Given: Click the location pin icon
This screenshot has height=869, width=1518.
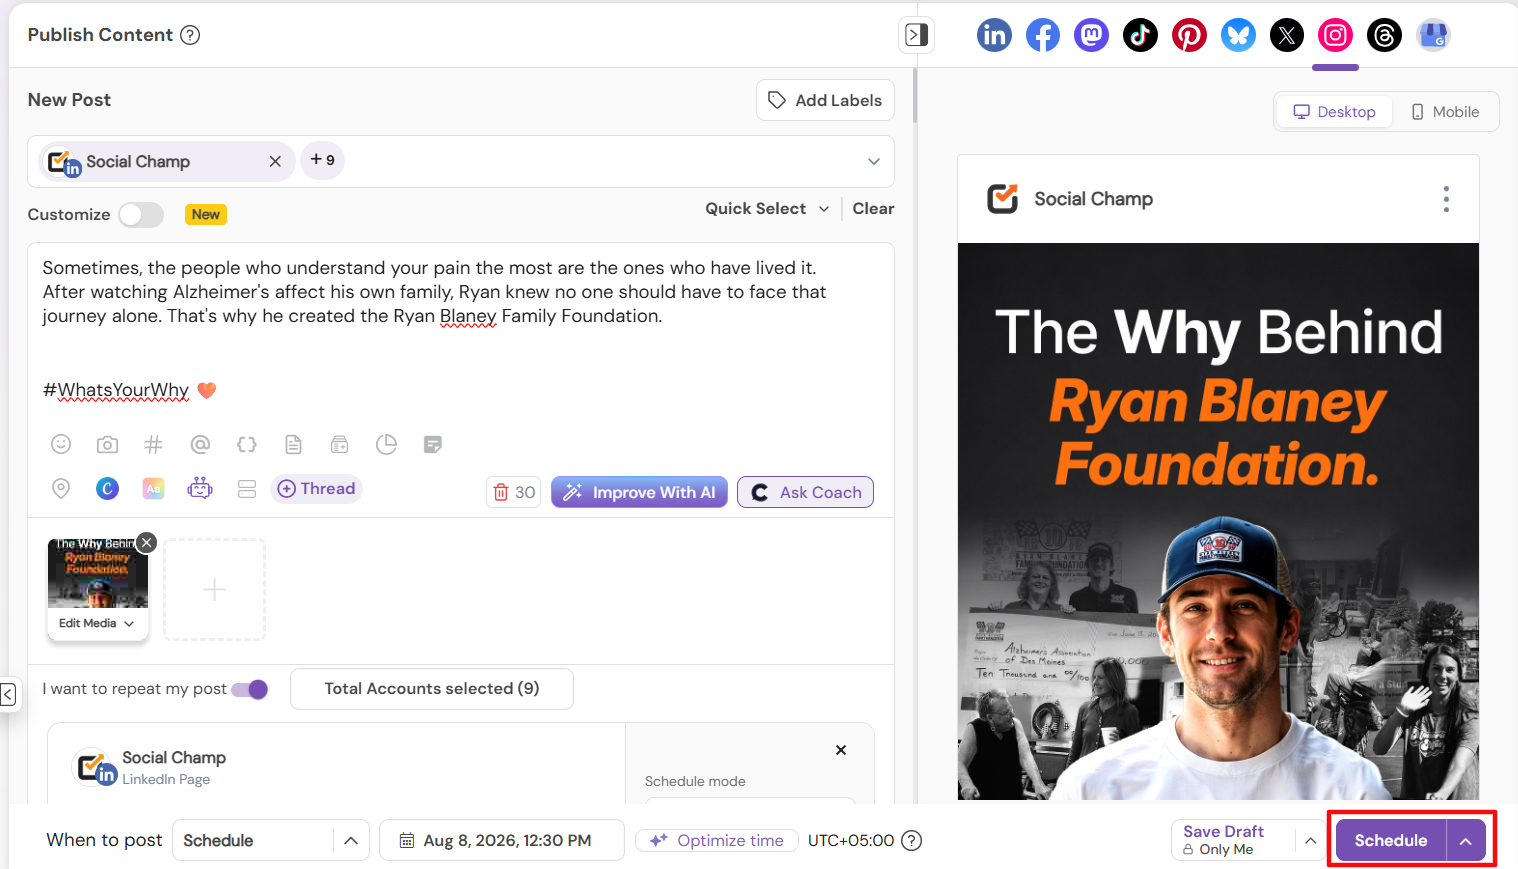Looking at the screenshot, I should (61, 488).
